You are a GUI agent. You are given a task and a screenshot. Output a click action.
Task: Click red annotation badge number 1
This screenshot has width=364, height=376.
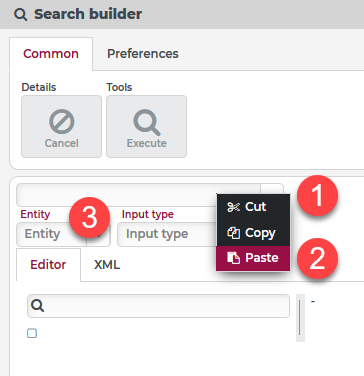317,195
